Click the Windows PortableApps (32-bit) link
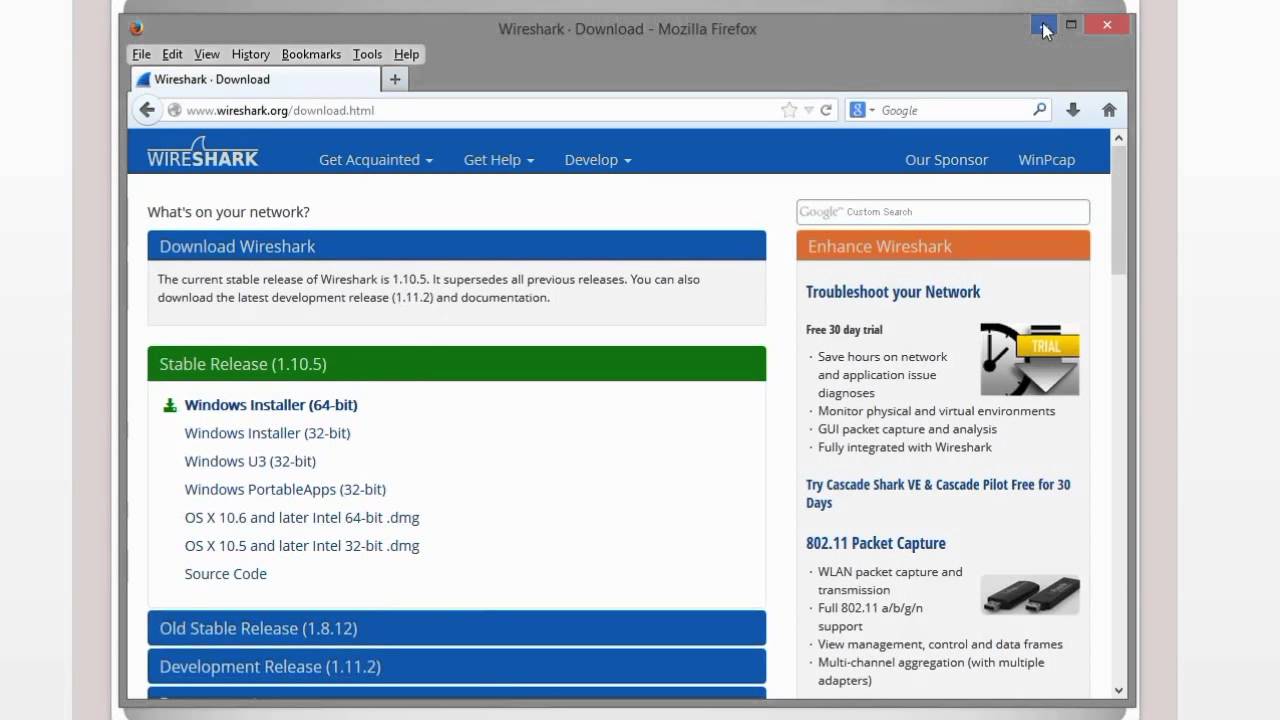Screen dimensions: 1280x720 click(285, 489)
